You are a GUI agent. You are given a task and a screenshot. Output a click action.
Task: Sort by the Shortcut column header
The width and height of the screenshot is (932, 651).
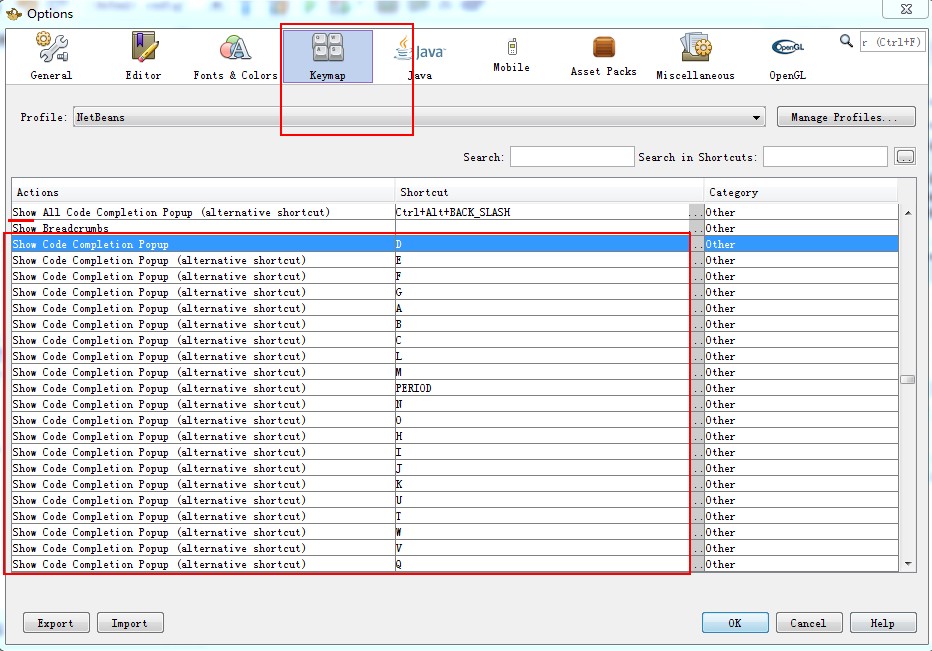click(x=549, y=192)
